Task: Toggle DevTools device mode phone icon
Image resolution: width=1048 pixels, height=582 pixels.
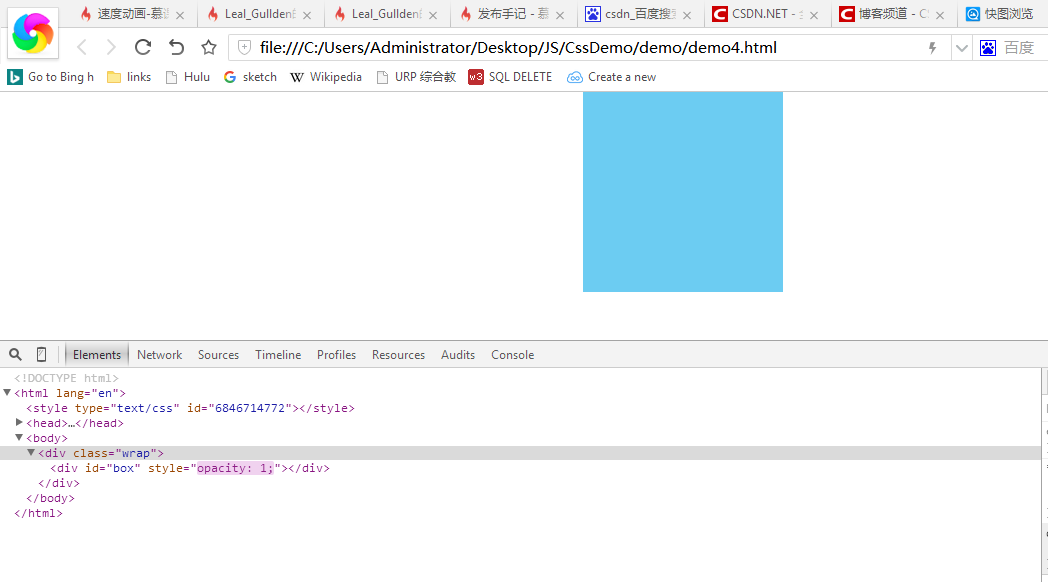Action: click(41, 354)
